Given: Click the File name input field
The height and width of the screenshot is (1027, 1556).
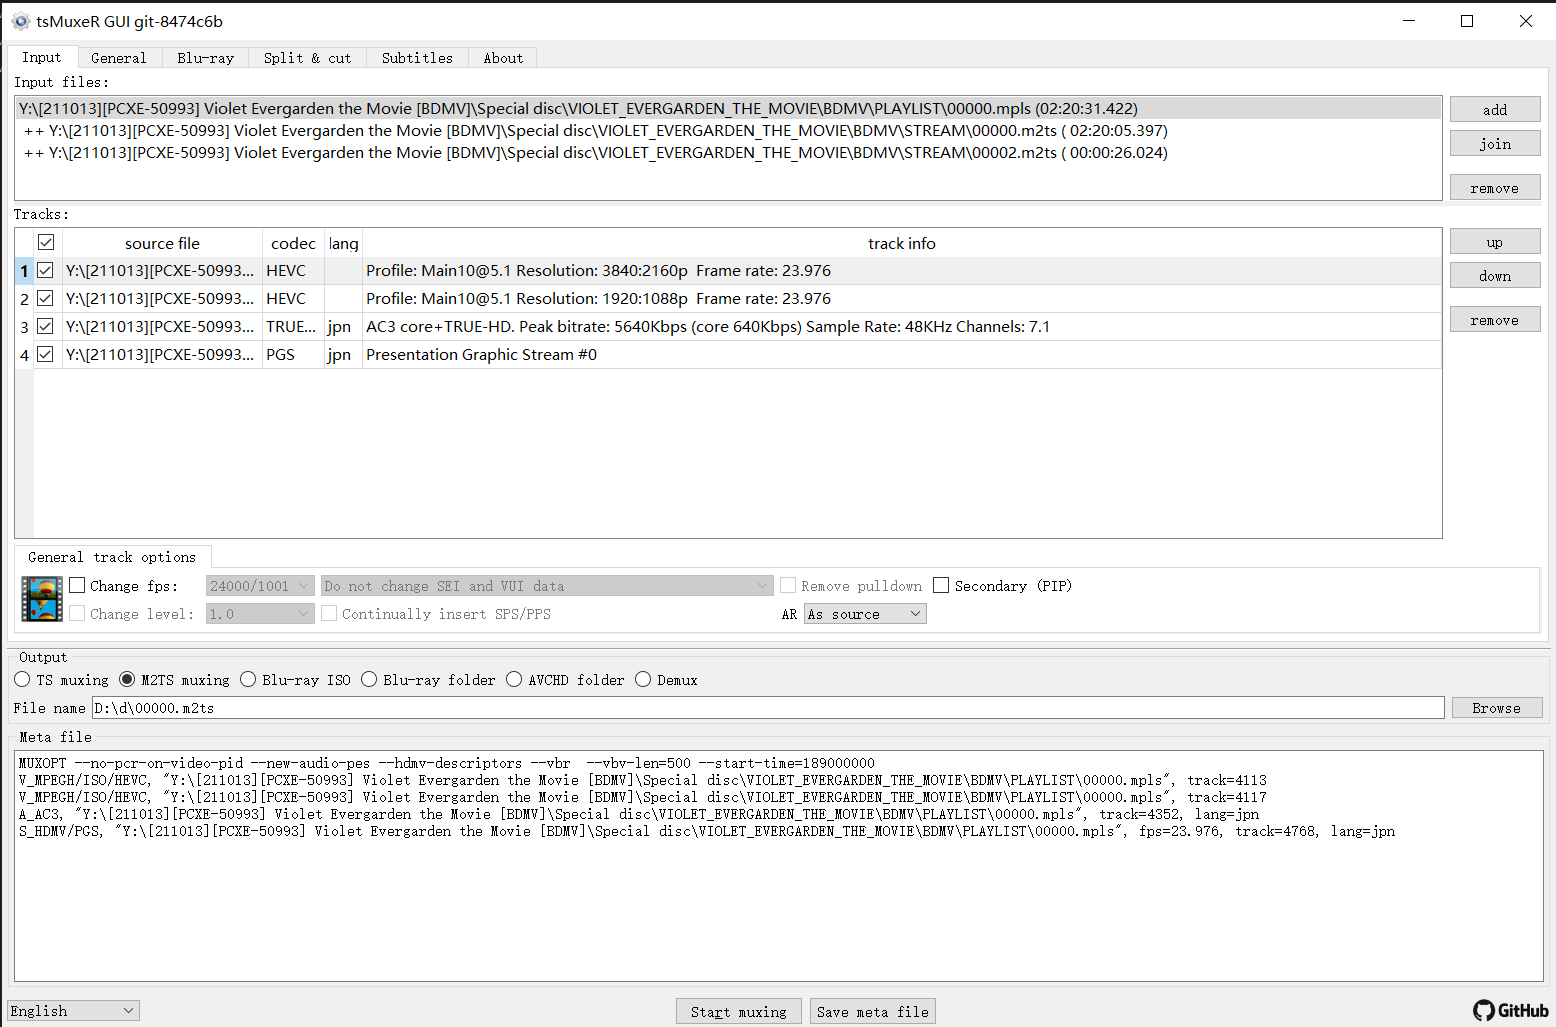Looking at the screenshot, I should pyautogui.click(x=768, y=707).
